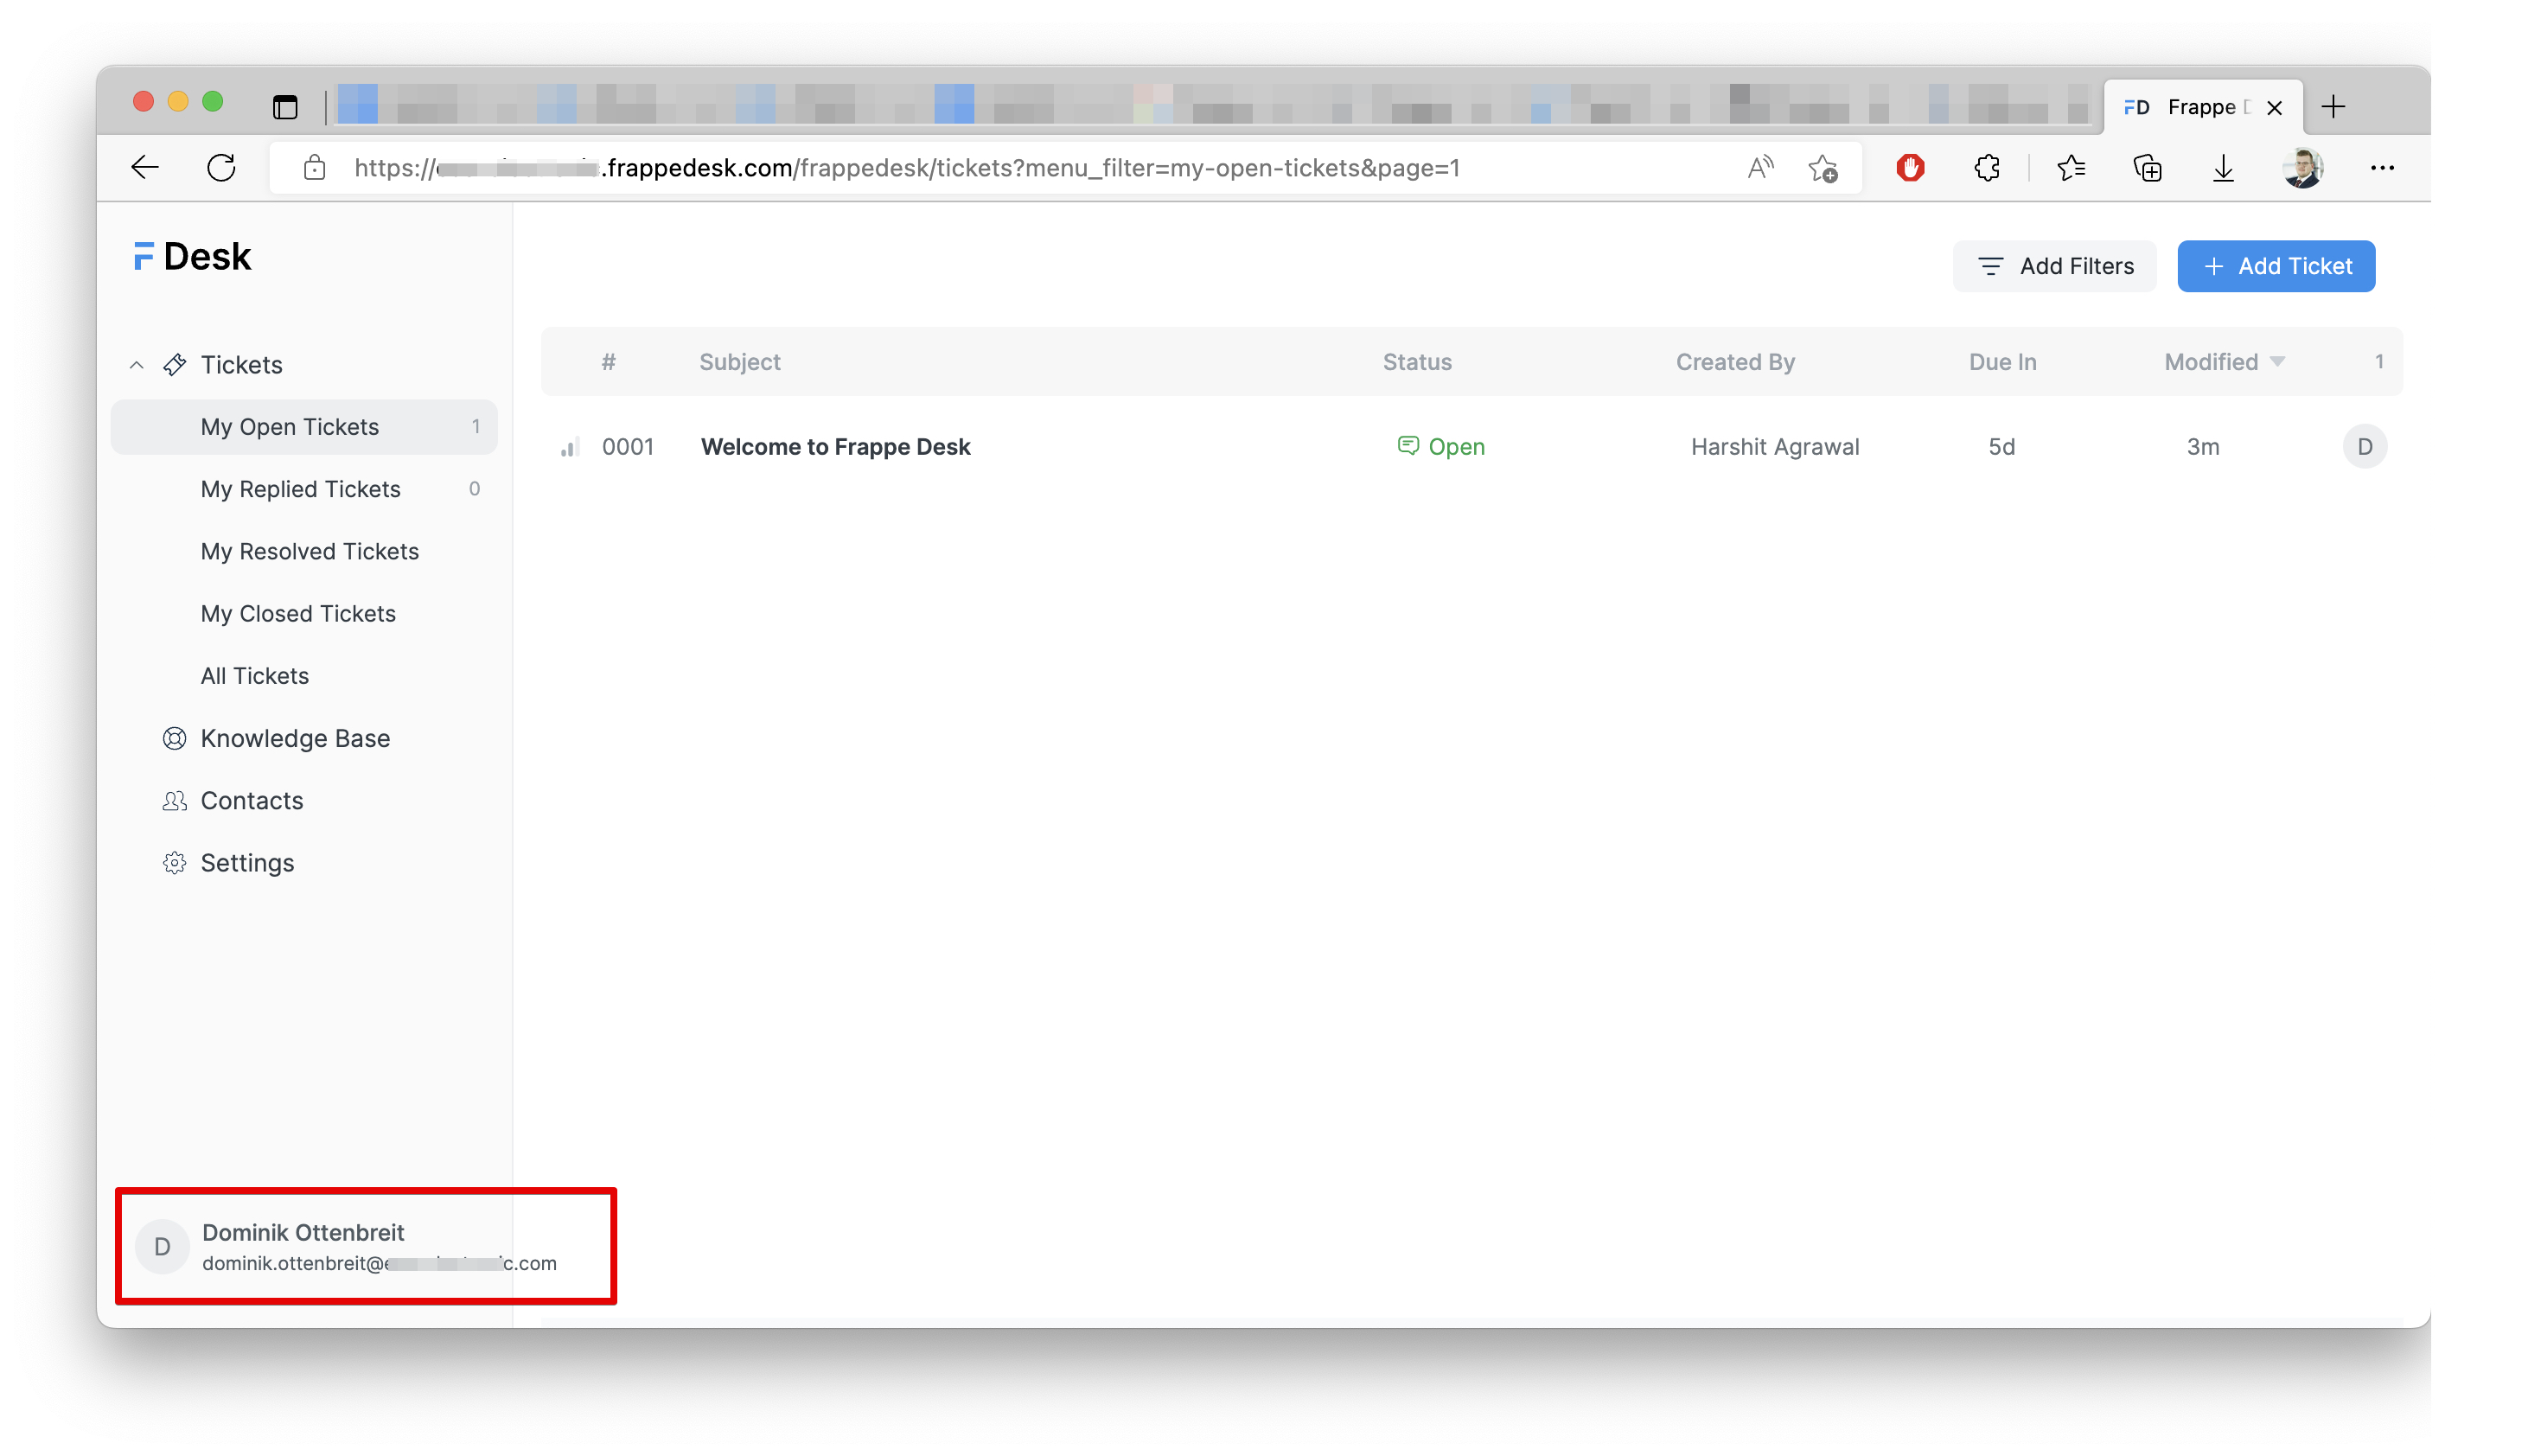
Task: Open the Modified column sort dropdown
Action: click(x=2278, y=361)
